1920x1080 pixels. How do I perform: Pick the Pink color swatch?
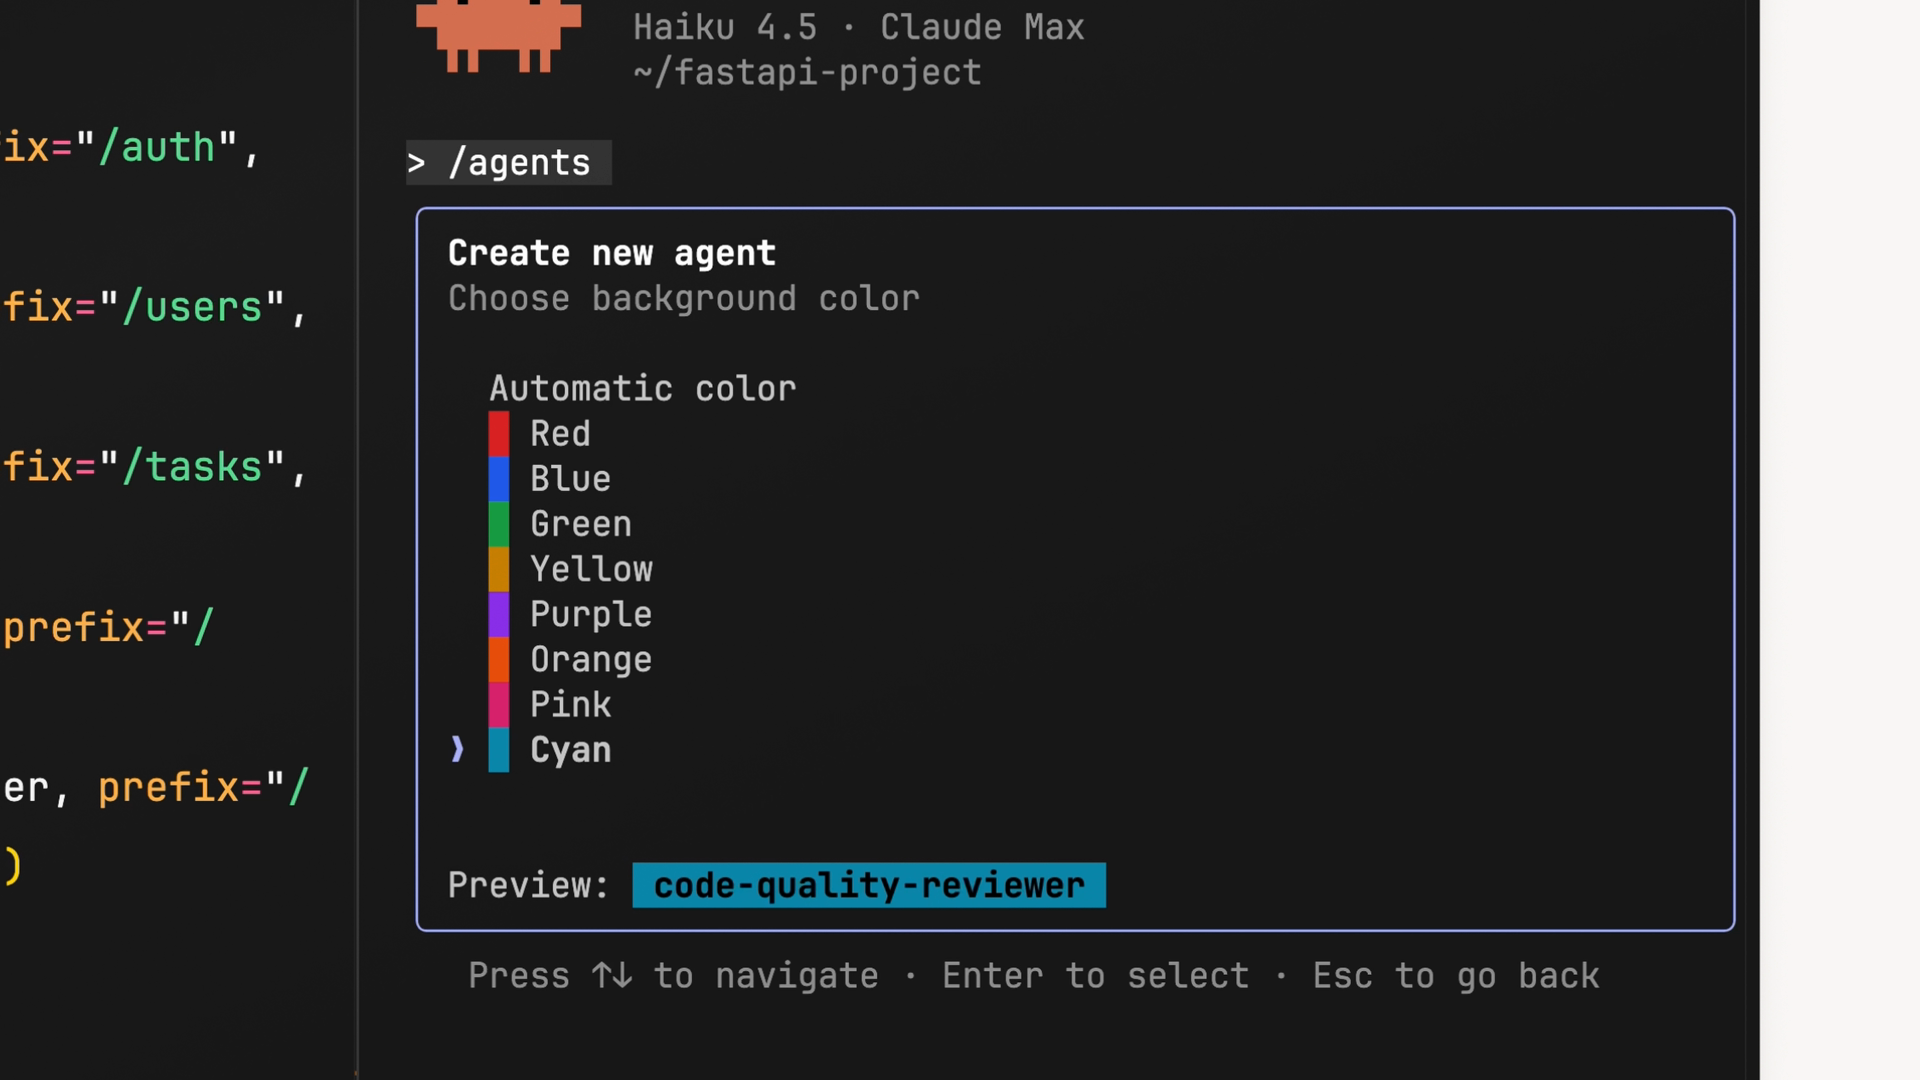(498, 705)
